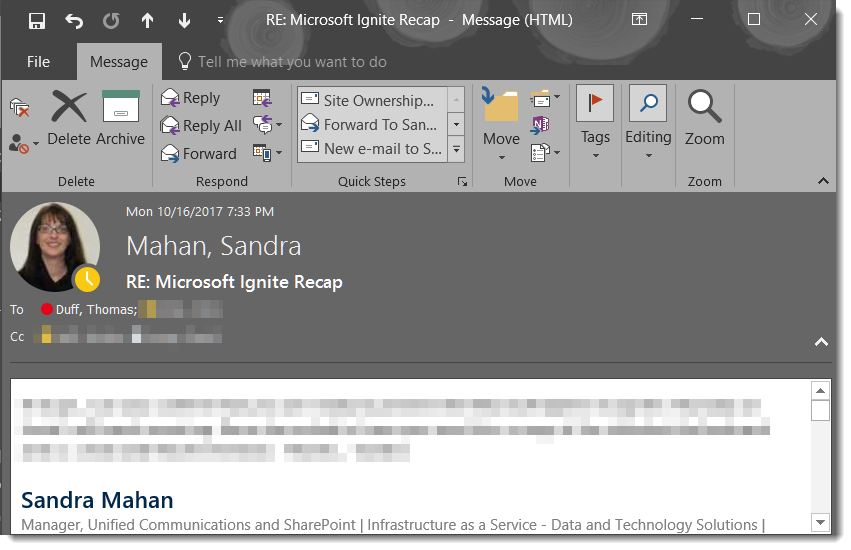The width and height of the screenshot is (851, 550).
Task: Forward the email message
Action: pos(199,154)
